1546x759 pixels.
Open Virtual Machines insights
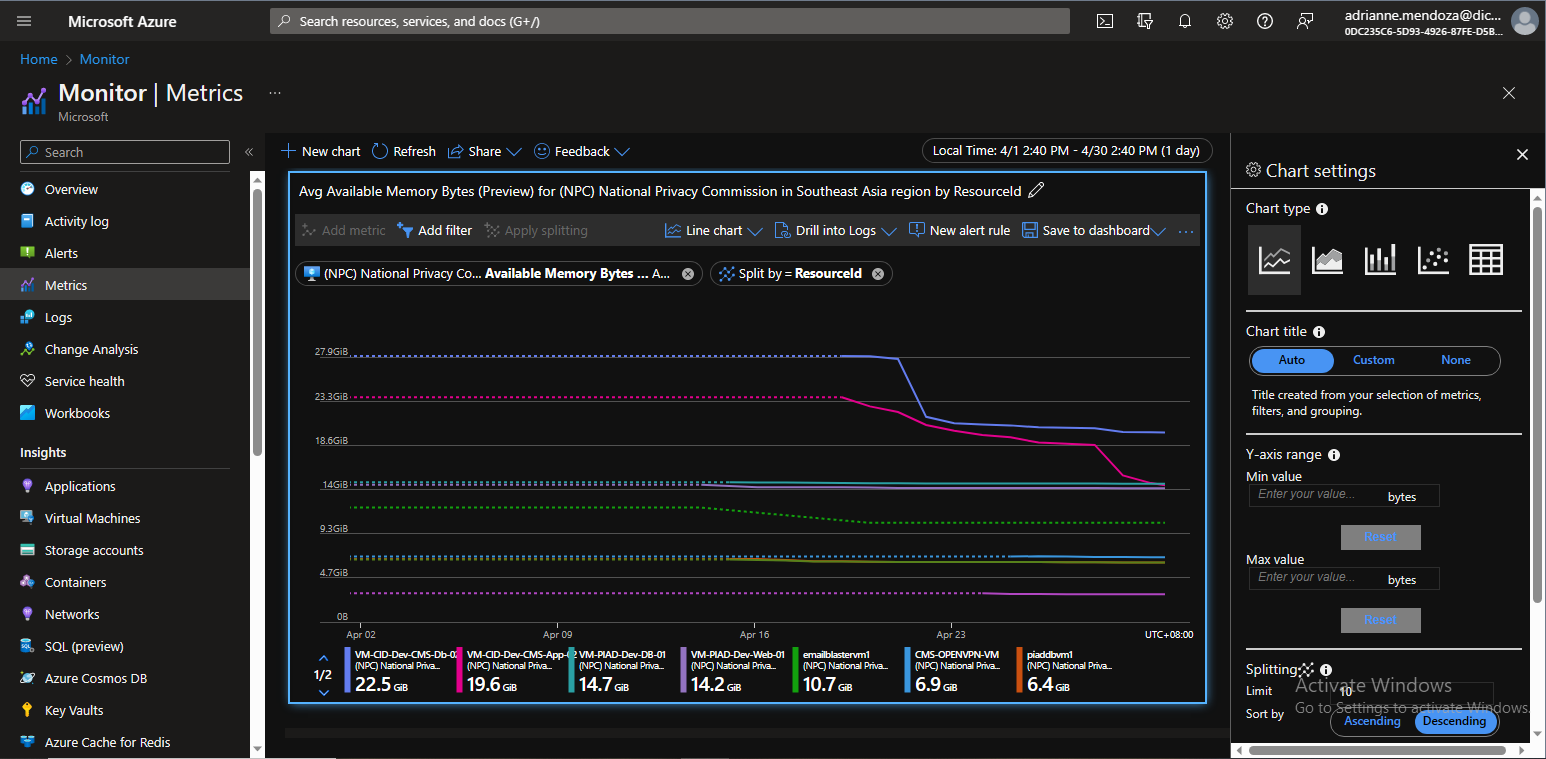(92, 519)
